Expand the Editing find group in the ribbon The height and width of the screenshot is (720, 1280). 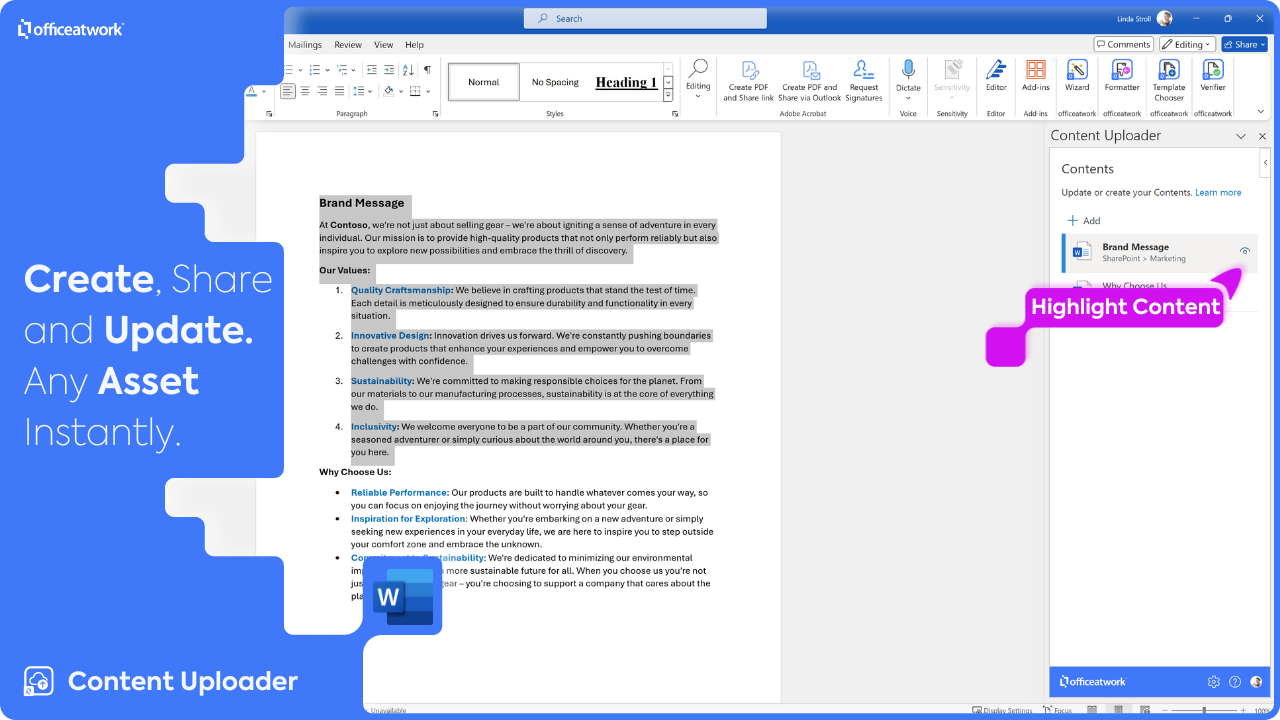tap(698, 79)
